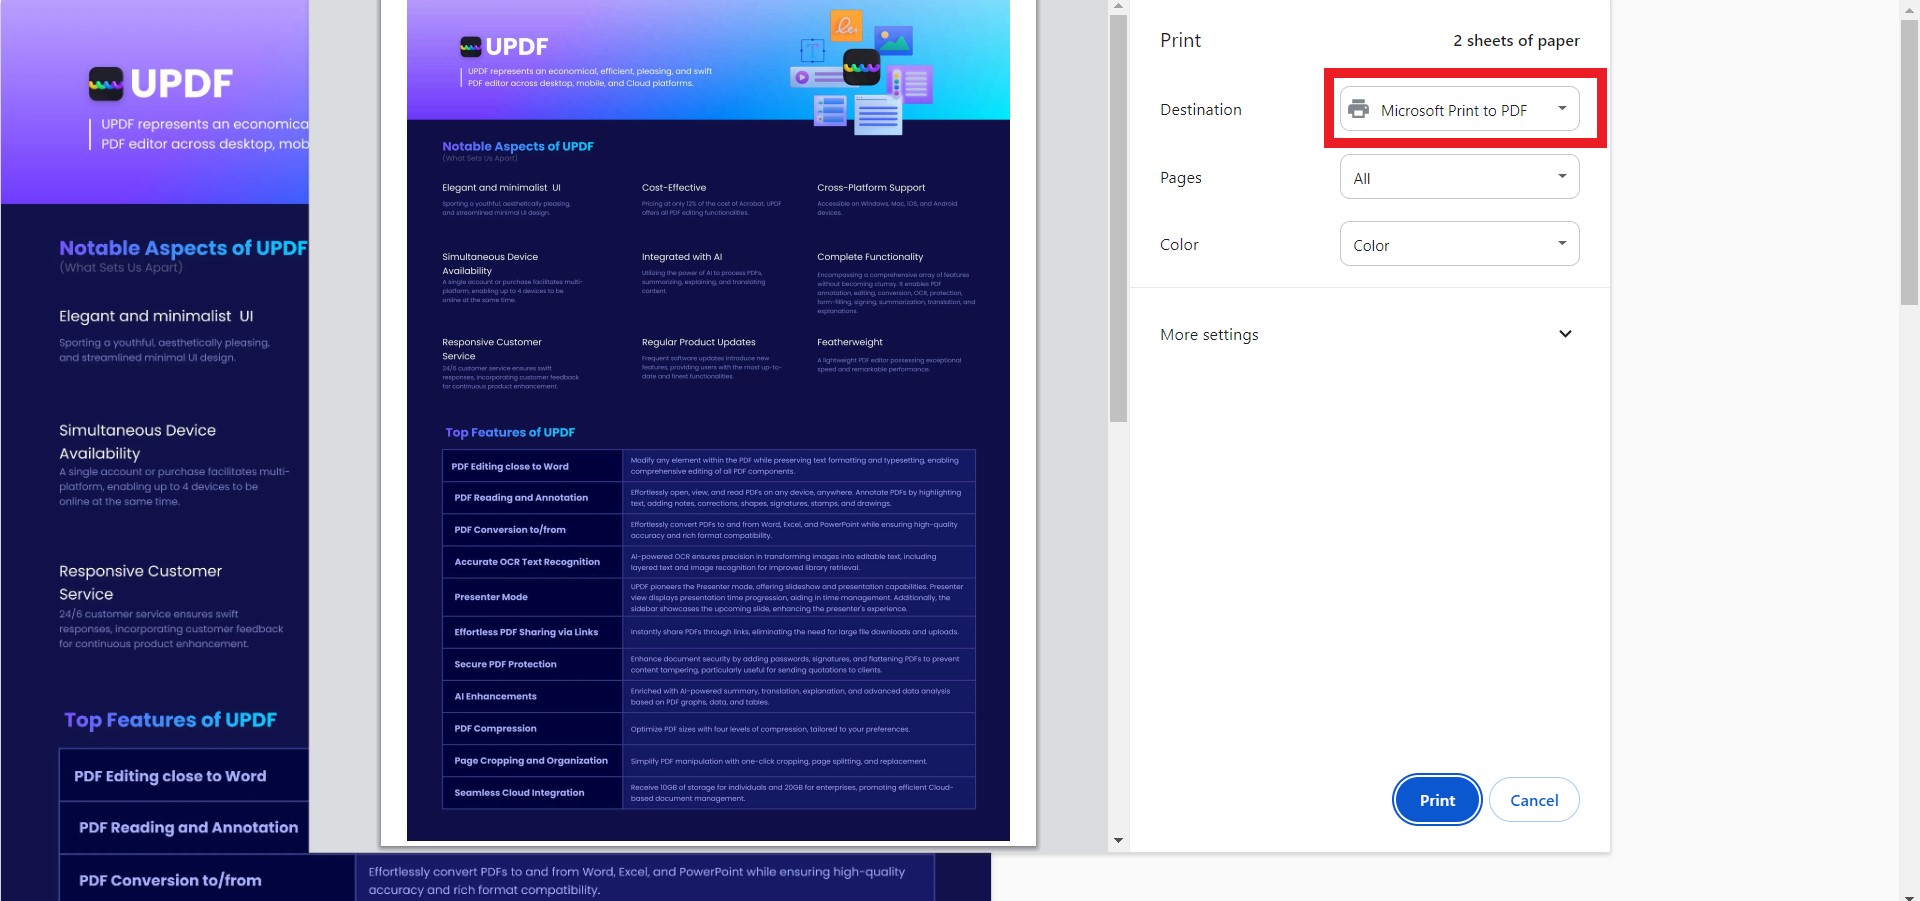Viewport: 1920px width, 901px height.
Task: Click the 'Top Features of UPDF' sidebar heading
Action: pos(171,719)
